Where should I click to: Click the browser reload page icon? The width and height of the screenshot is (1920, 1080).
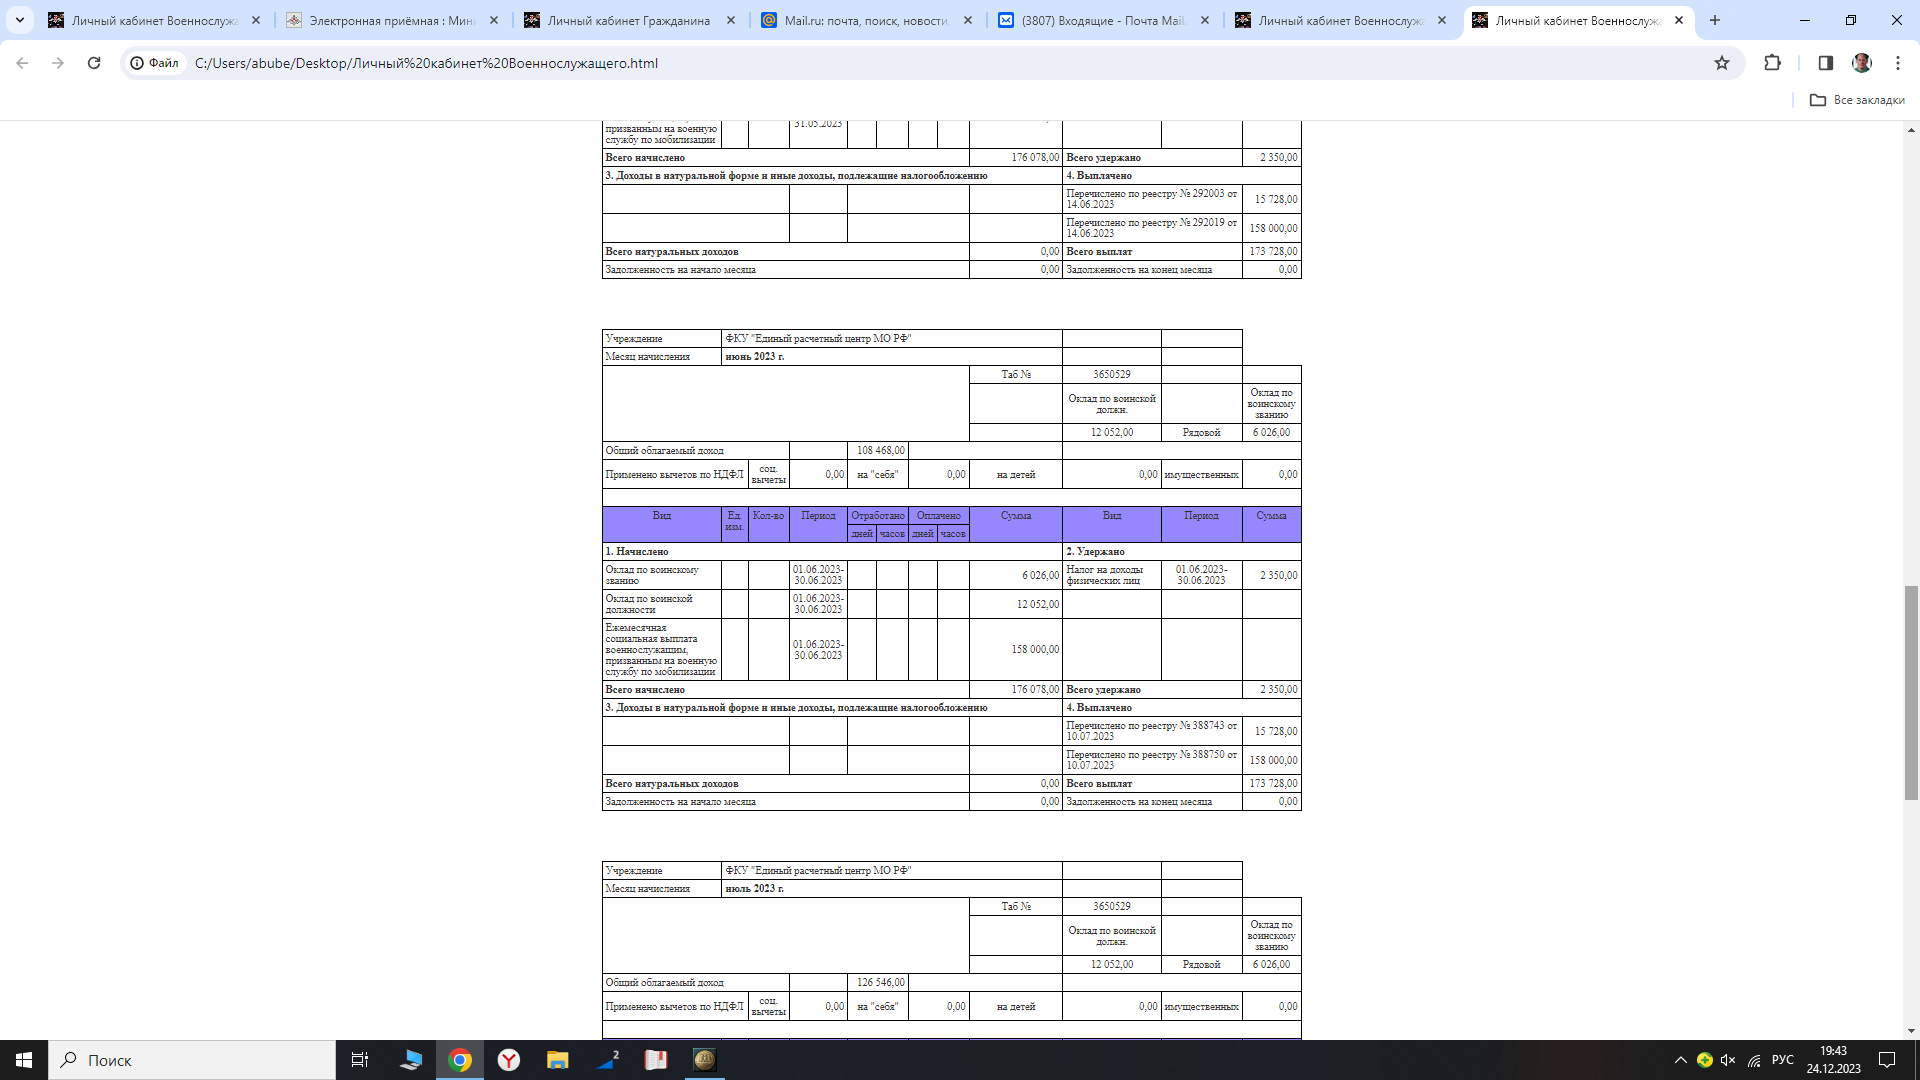(94, 63)
